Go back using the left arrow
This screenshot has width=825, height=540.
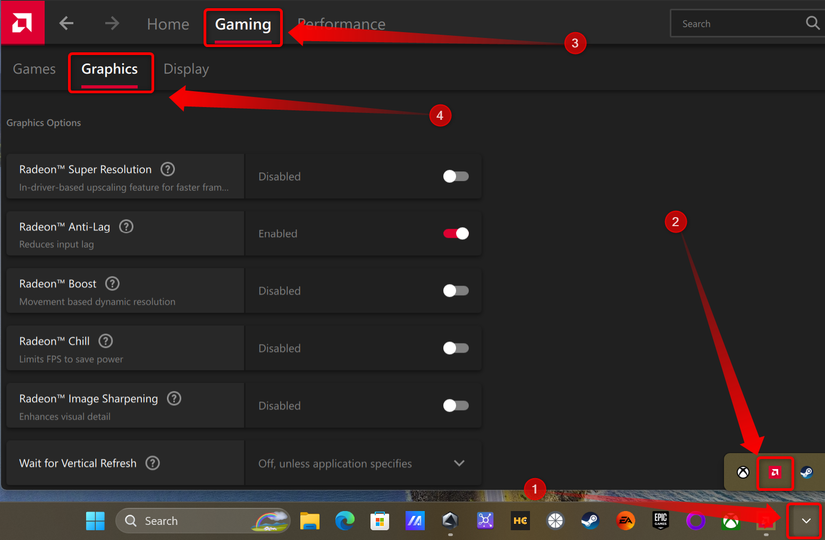pyautogui.click(x=66, y=24)
